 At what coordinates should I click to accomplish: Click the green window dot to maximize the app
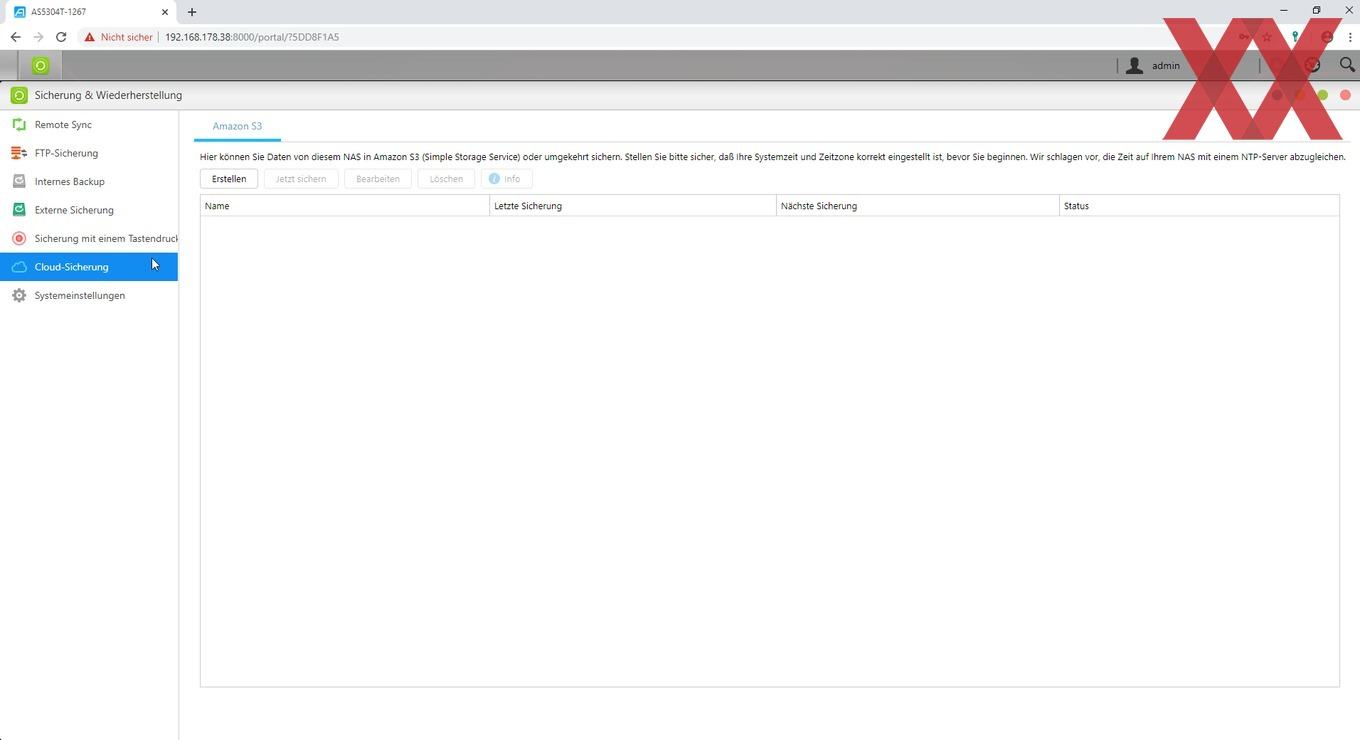tap(1322, 95)
